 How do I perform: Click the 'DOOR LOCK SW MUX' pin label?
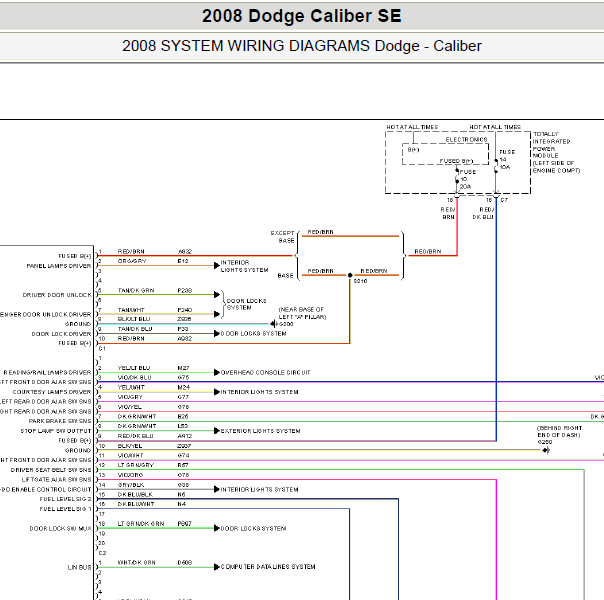point(60,529)
